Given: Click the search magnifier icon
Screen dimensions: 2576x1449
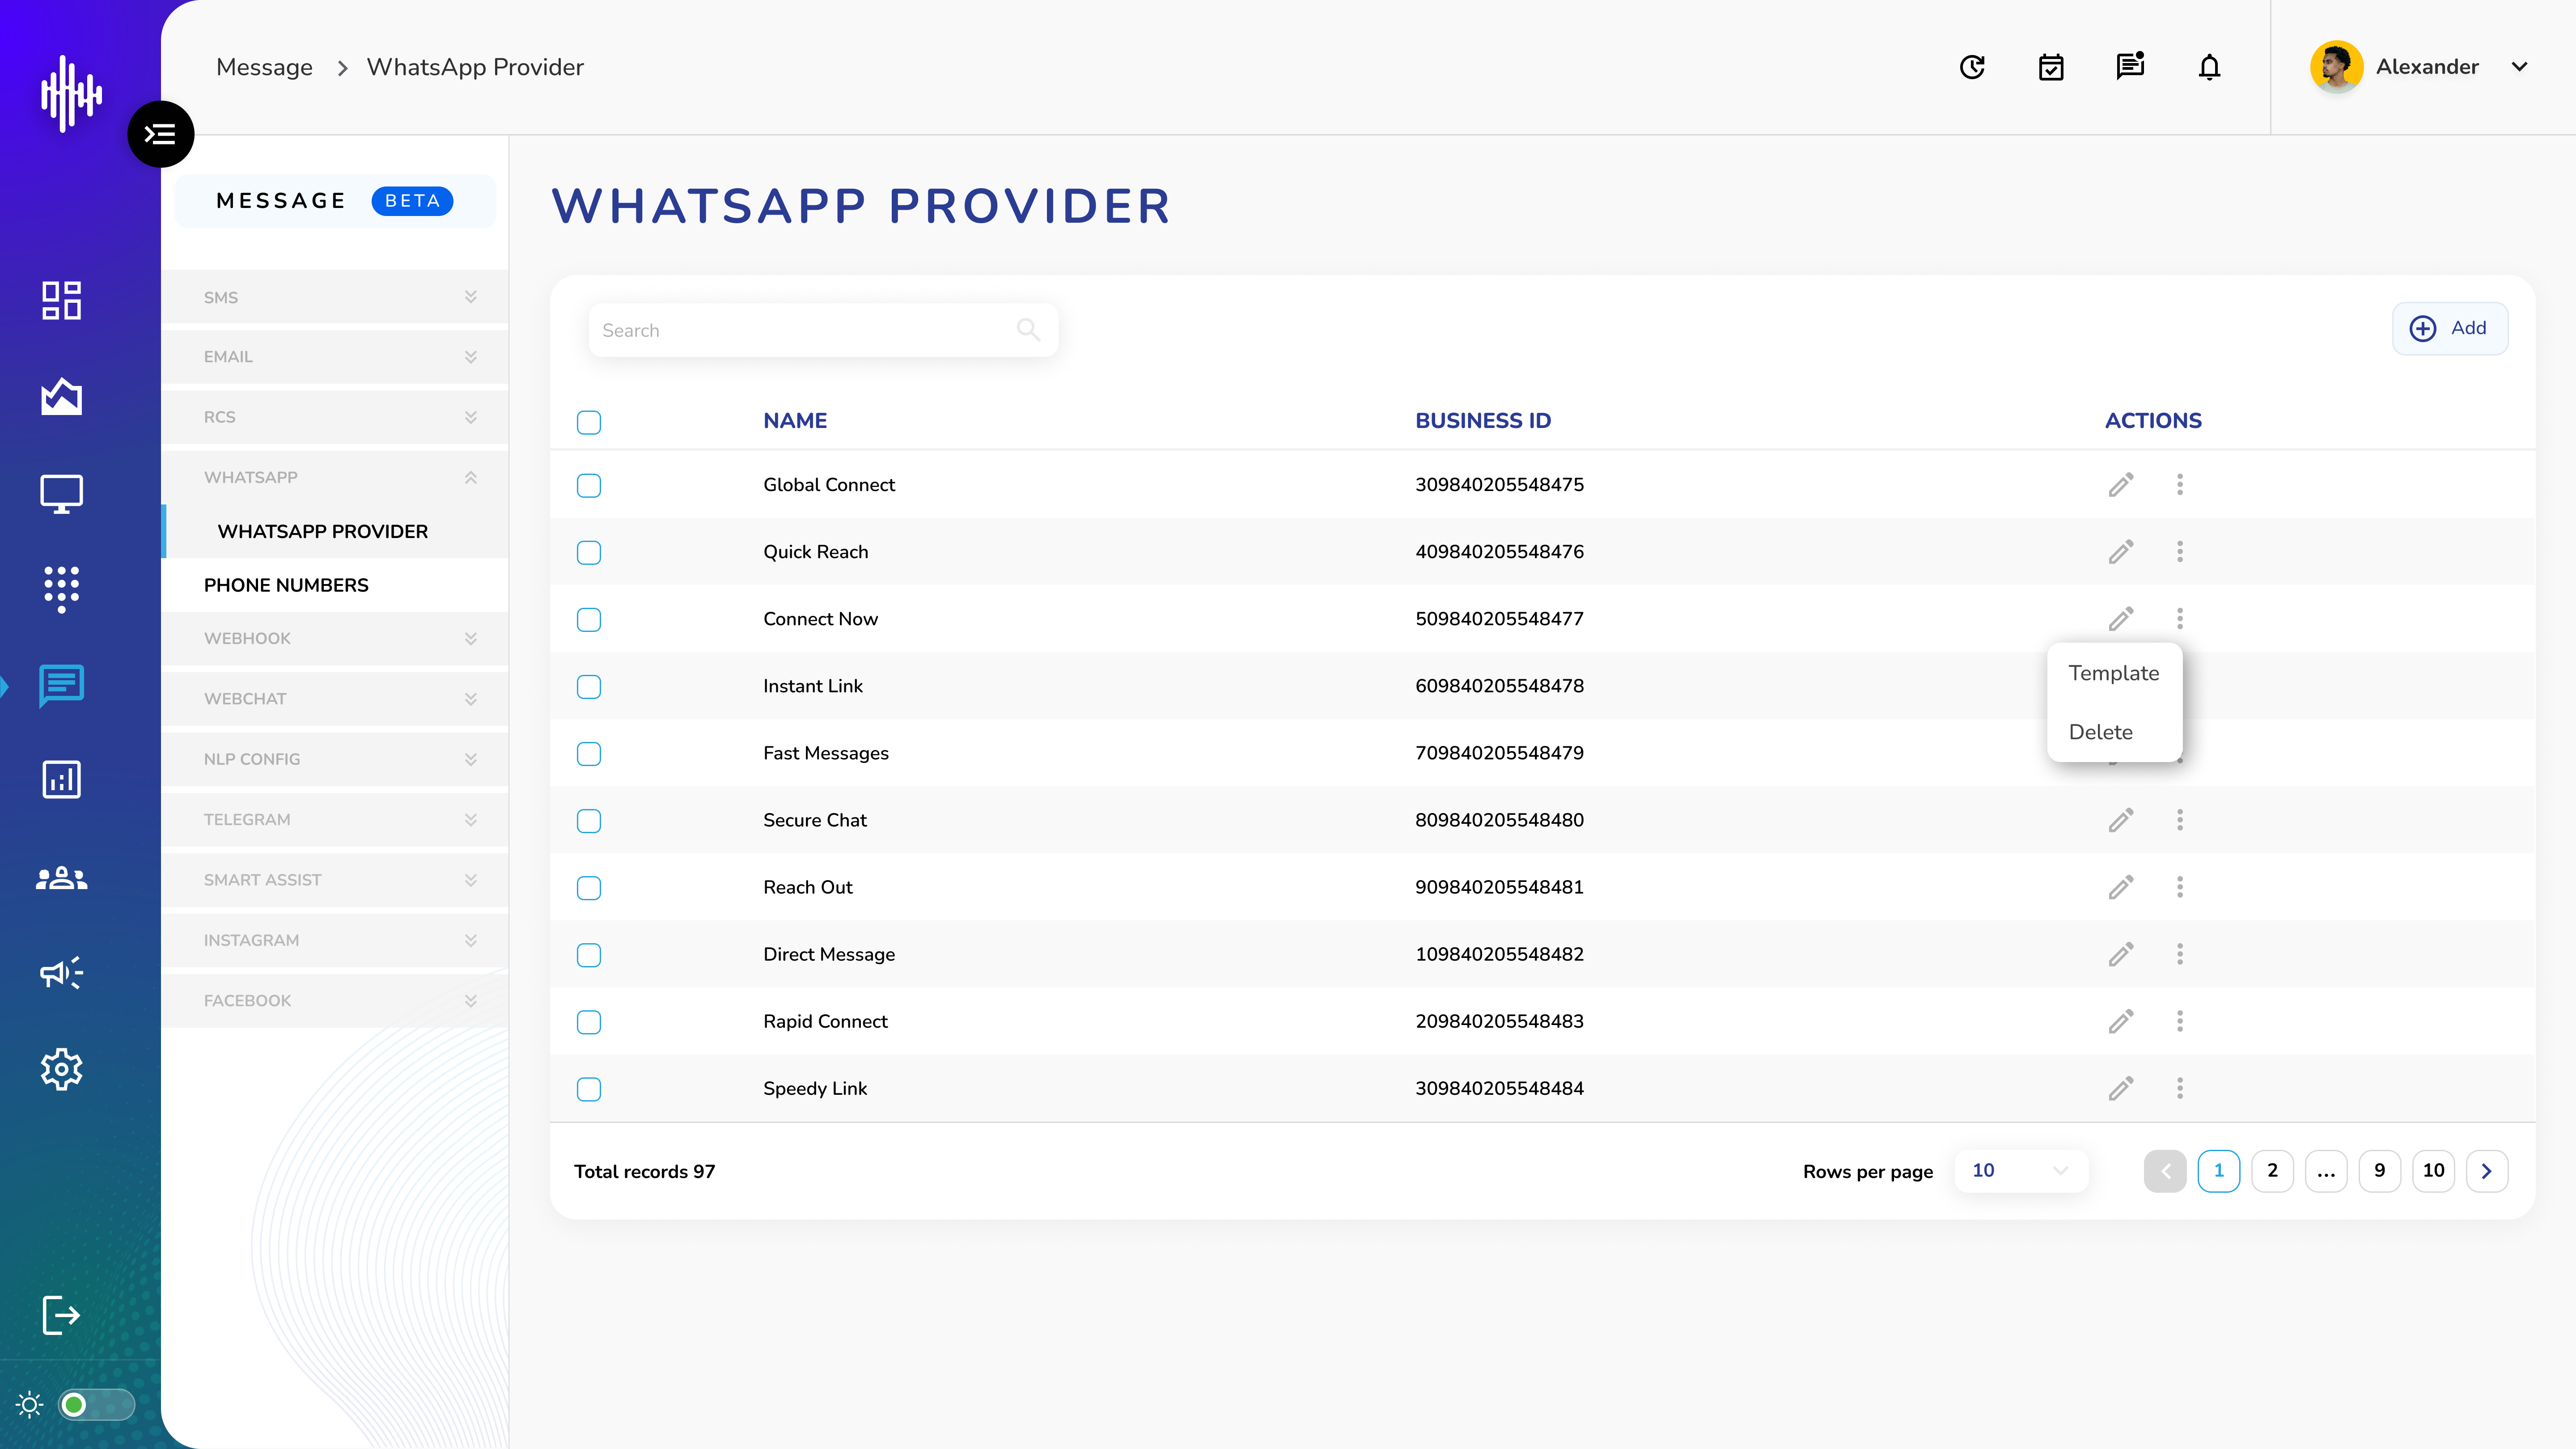Looking at the screenshot, I should click(1028, 329).
